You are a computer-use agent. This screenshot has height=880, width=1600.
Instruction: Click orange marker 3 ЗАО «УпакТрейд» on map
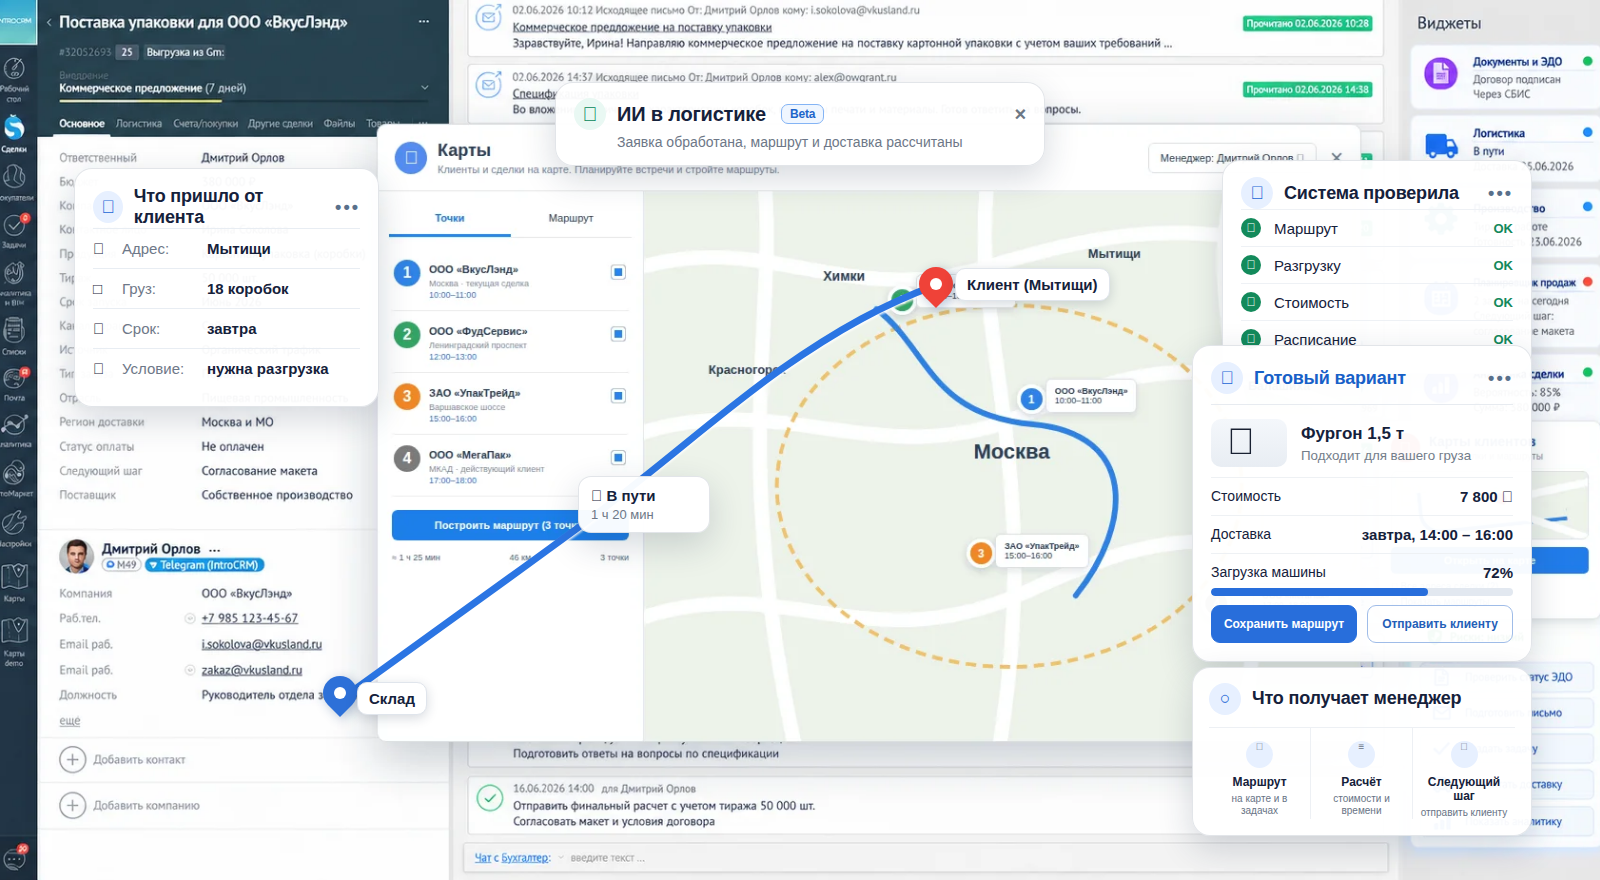(981, 553)
